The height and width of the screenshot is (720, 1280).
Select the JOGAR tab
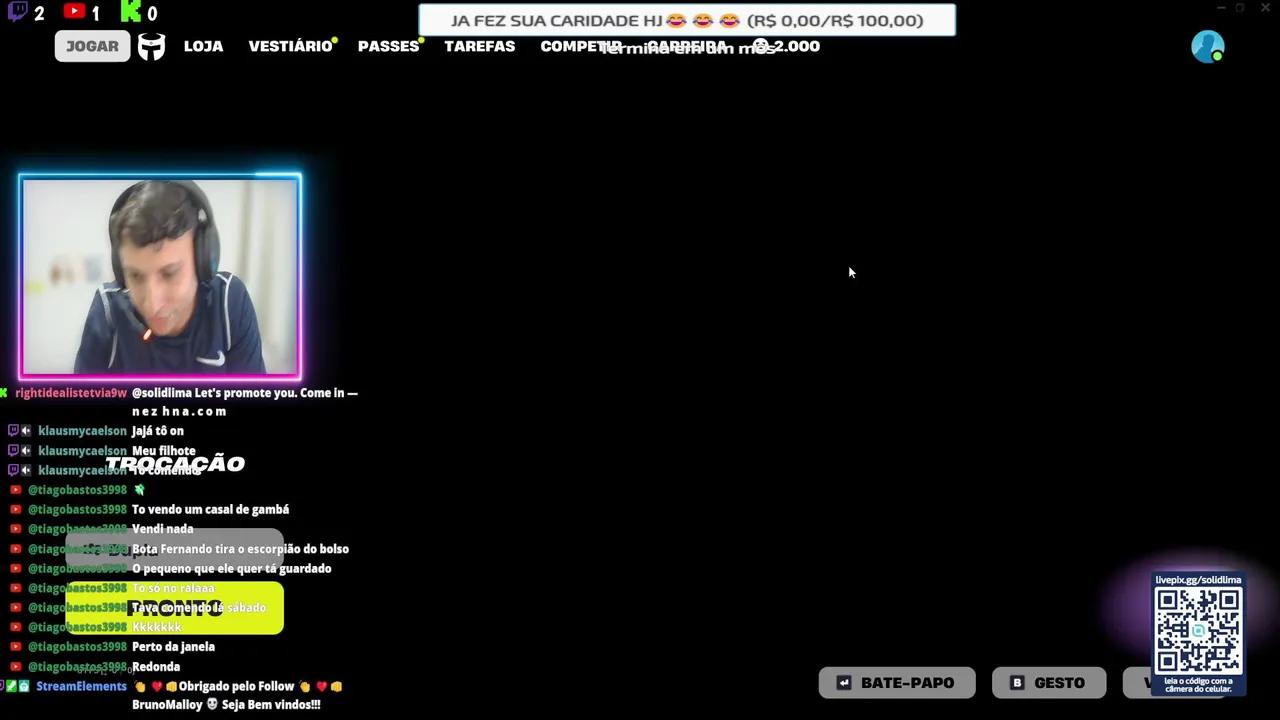point(92,46)
